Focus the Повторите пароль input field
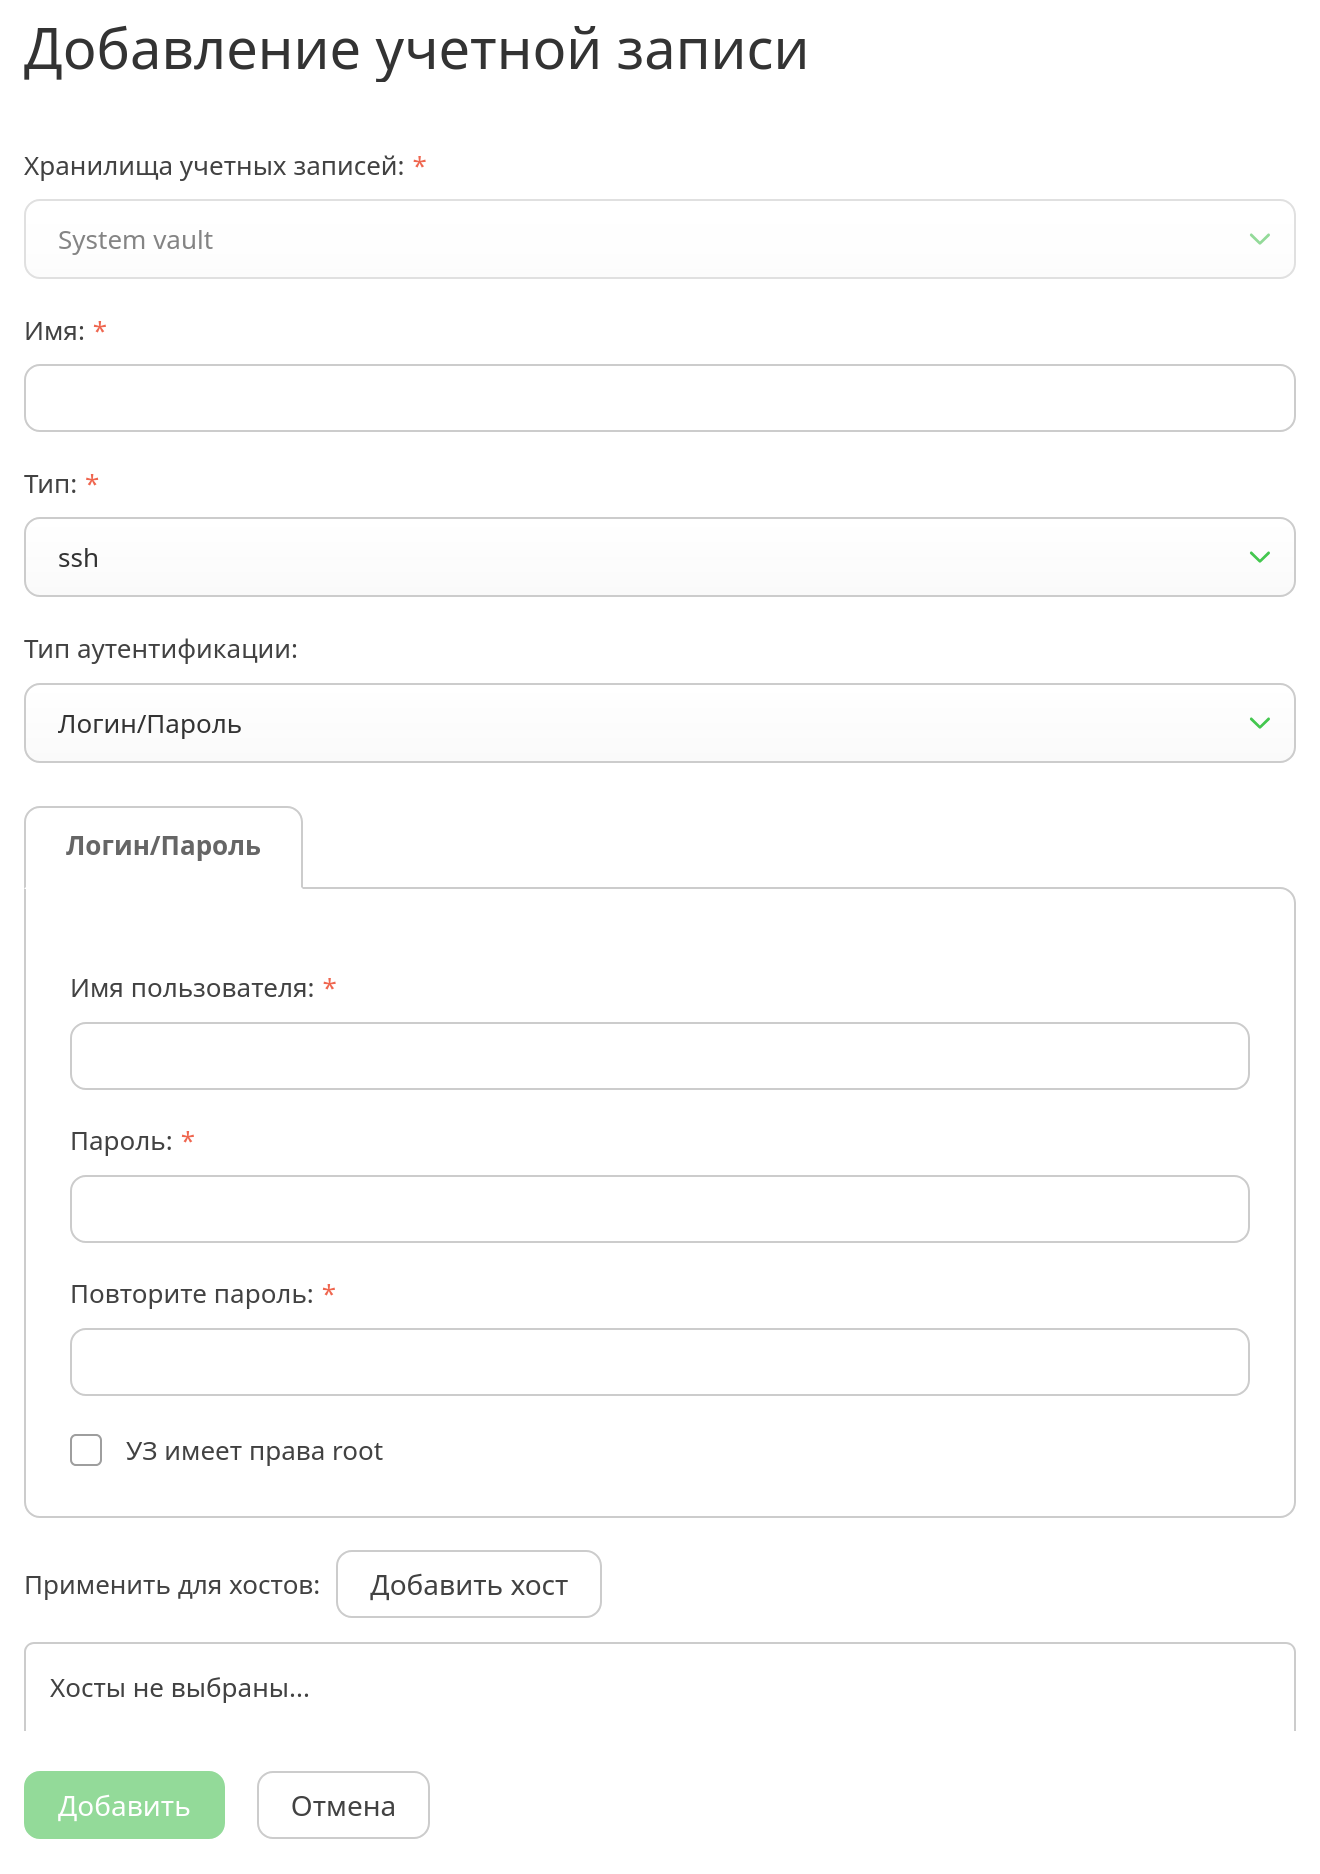 660,1362
